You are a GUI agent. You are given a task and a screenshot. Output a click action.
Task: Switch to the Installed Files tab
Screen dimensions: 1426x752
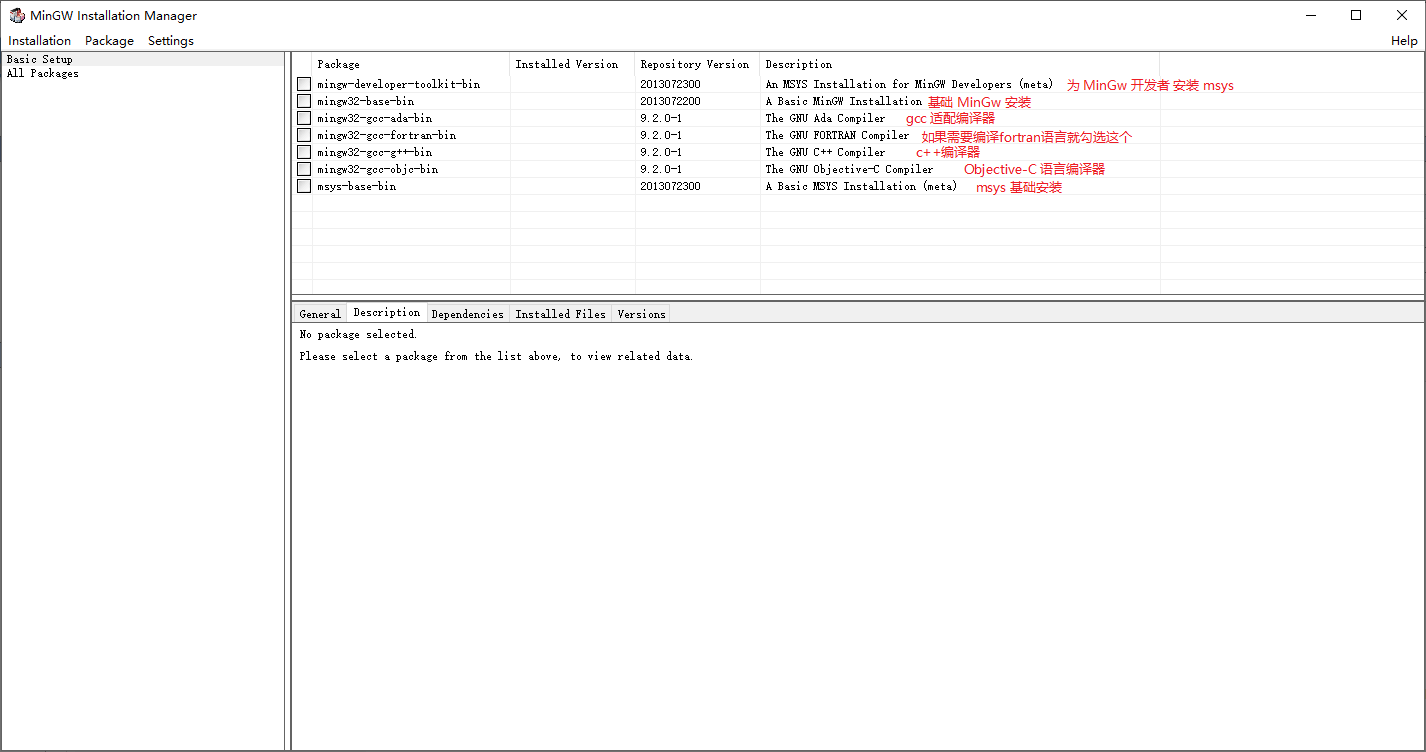561,314
